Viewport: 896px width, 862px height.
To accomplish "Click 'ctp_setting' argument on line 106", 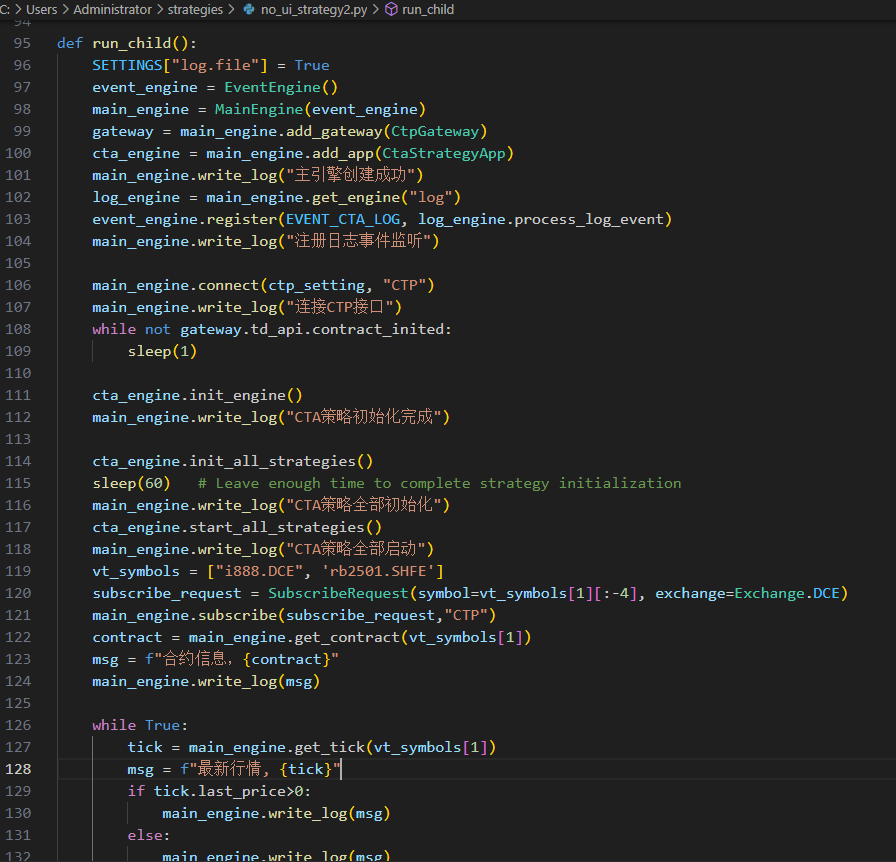I will coord(317,285).
